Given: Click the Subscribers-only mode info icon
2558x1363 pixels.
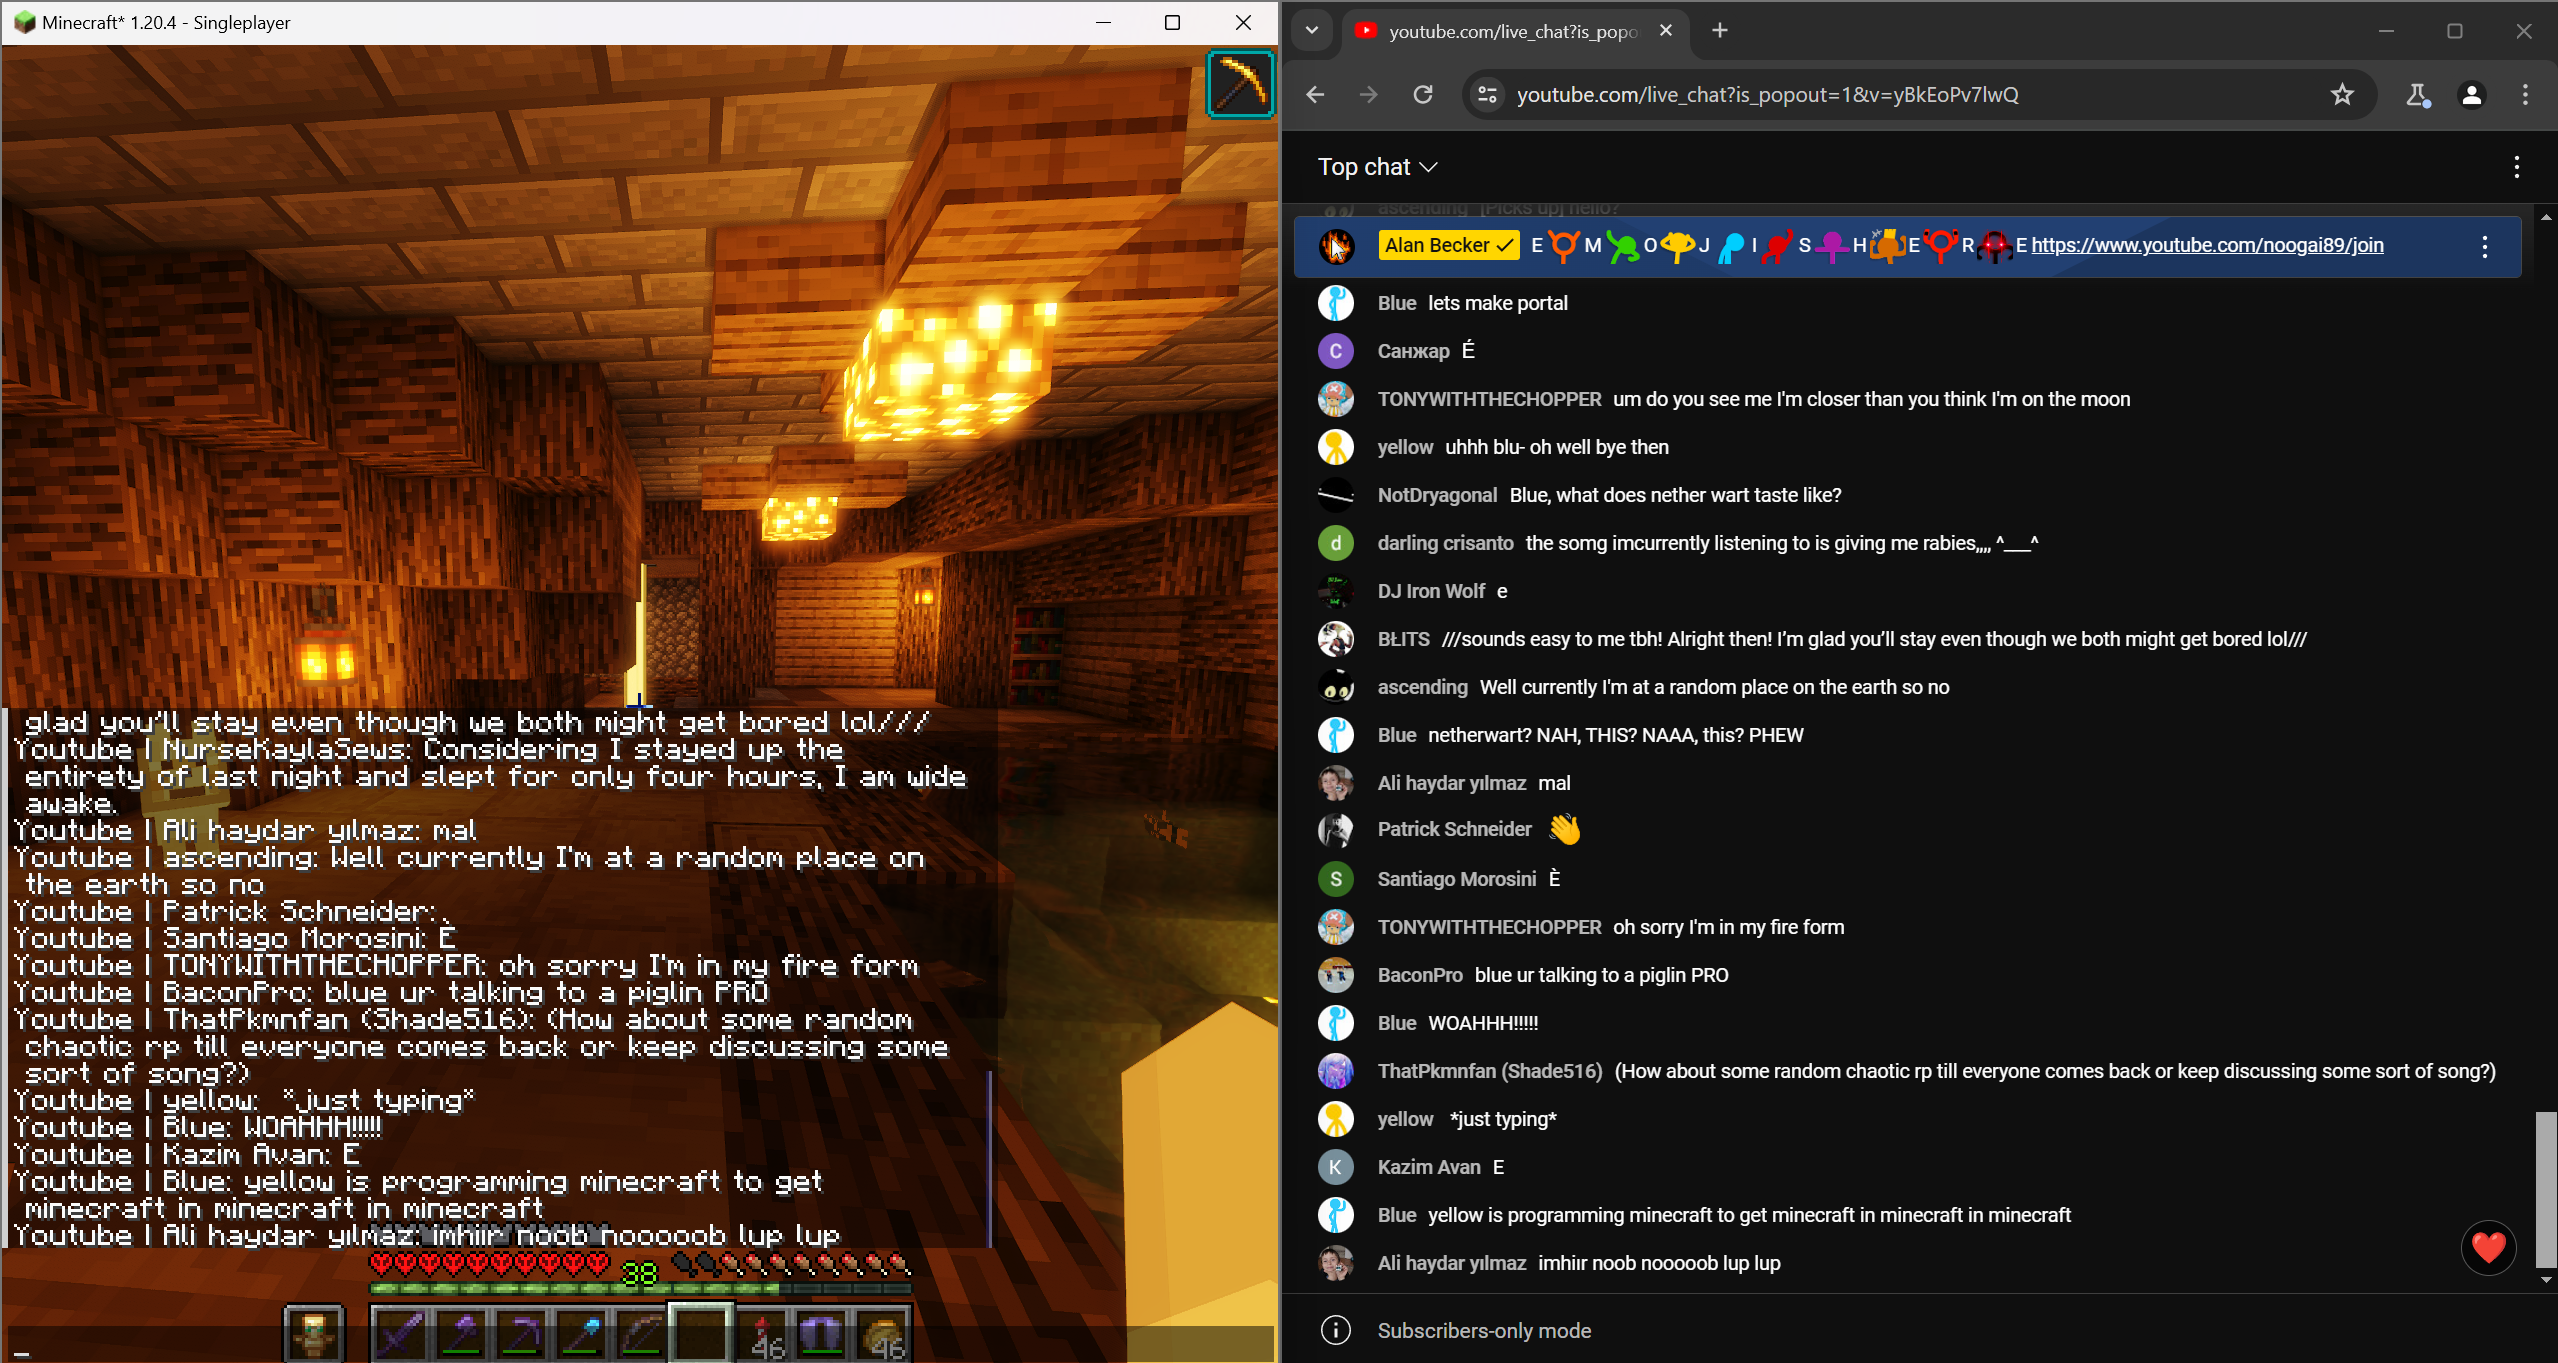Looking at the screenshot, I should [1336, 1330].
